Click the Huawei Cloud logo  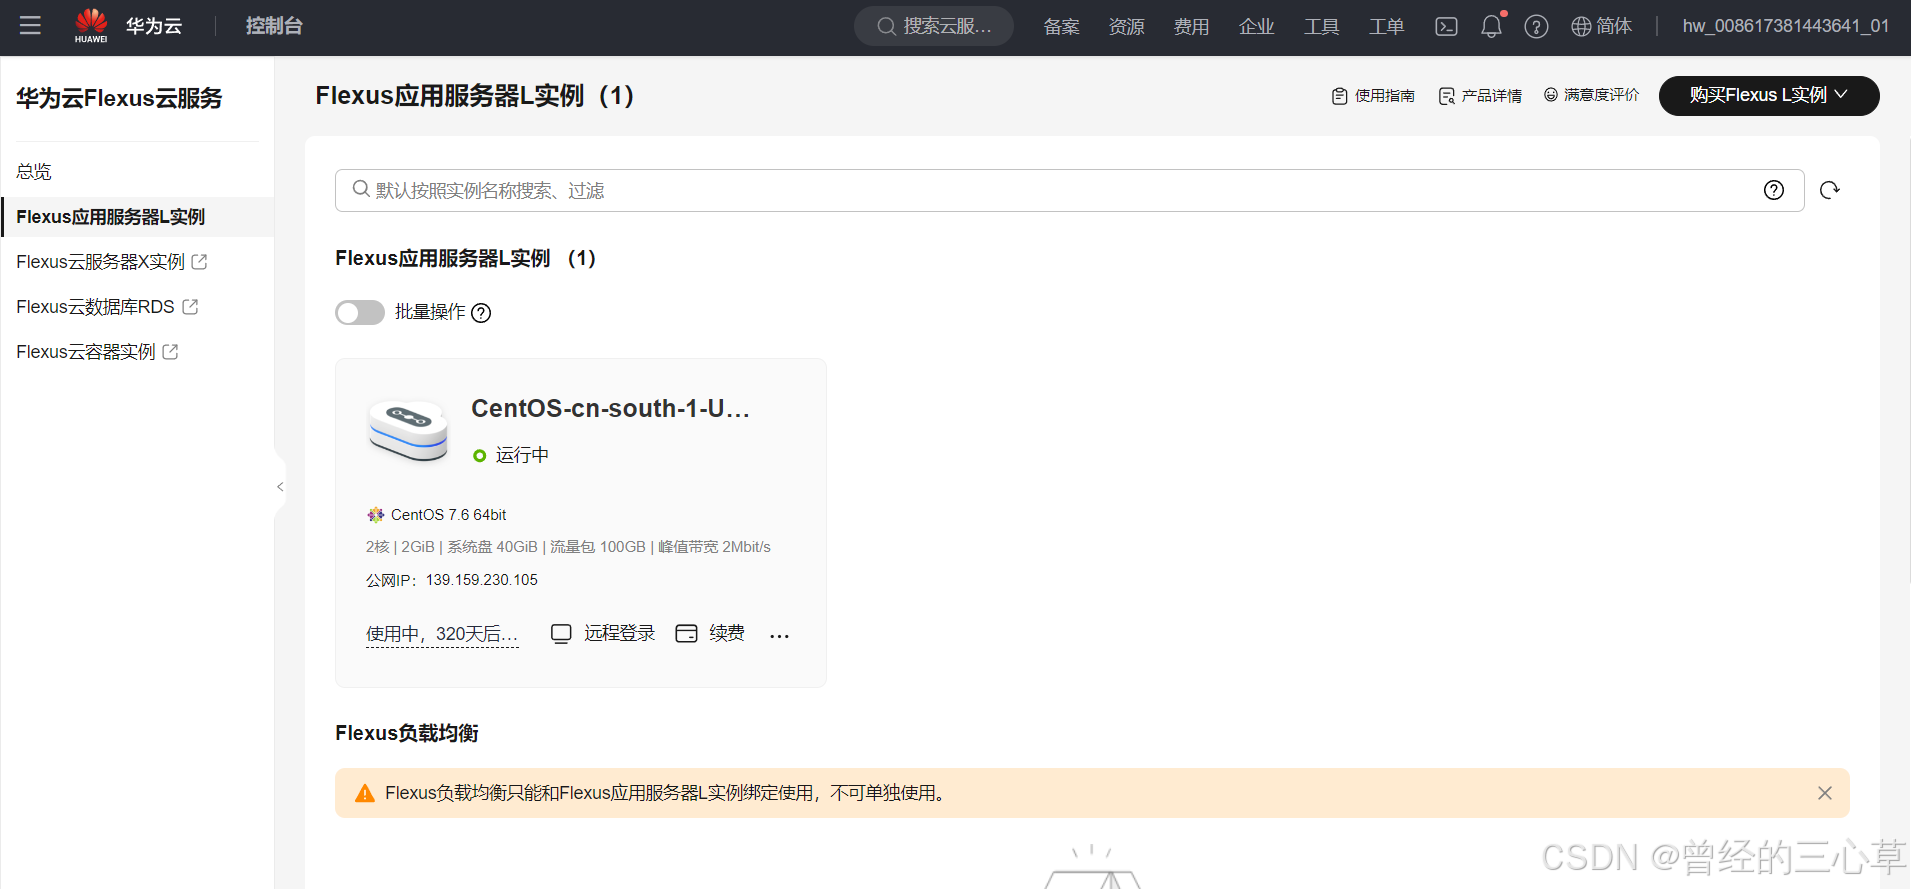(x=91, y=26)
